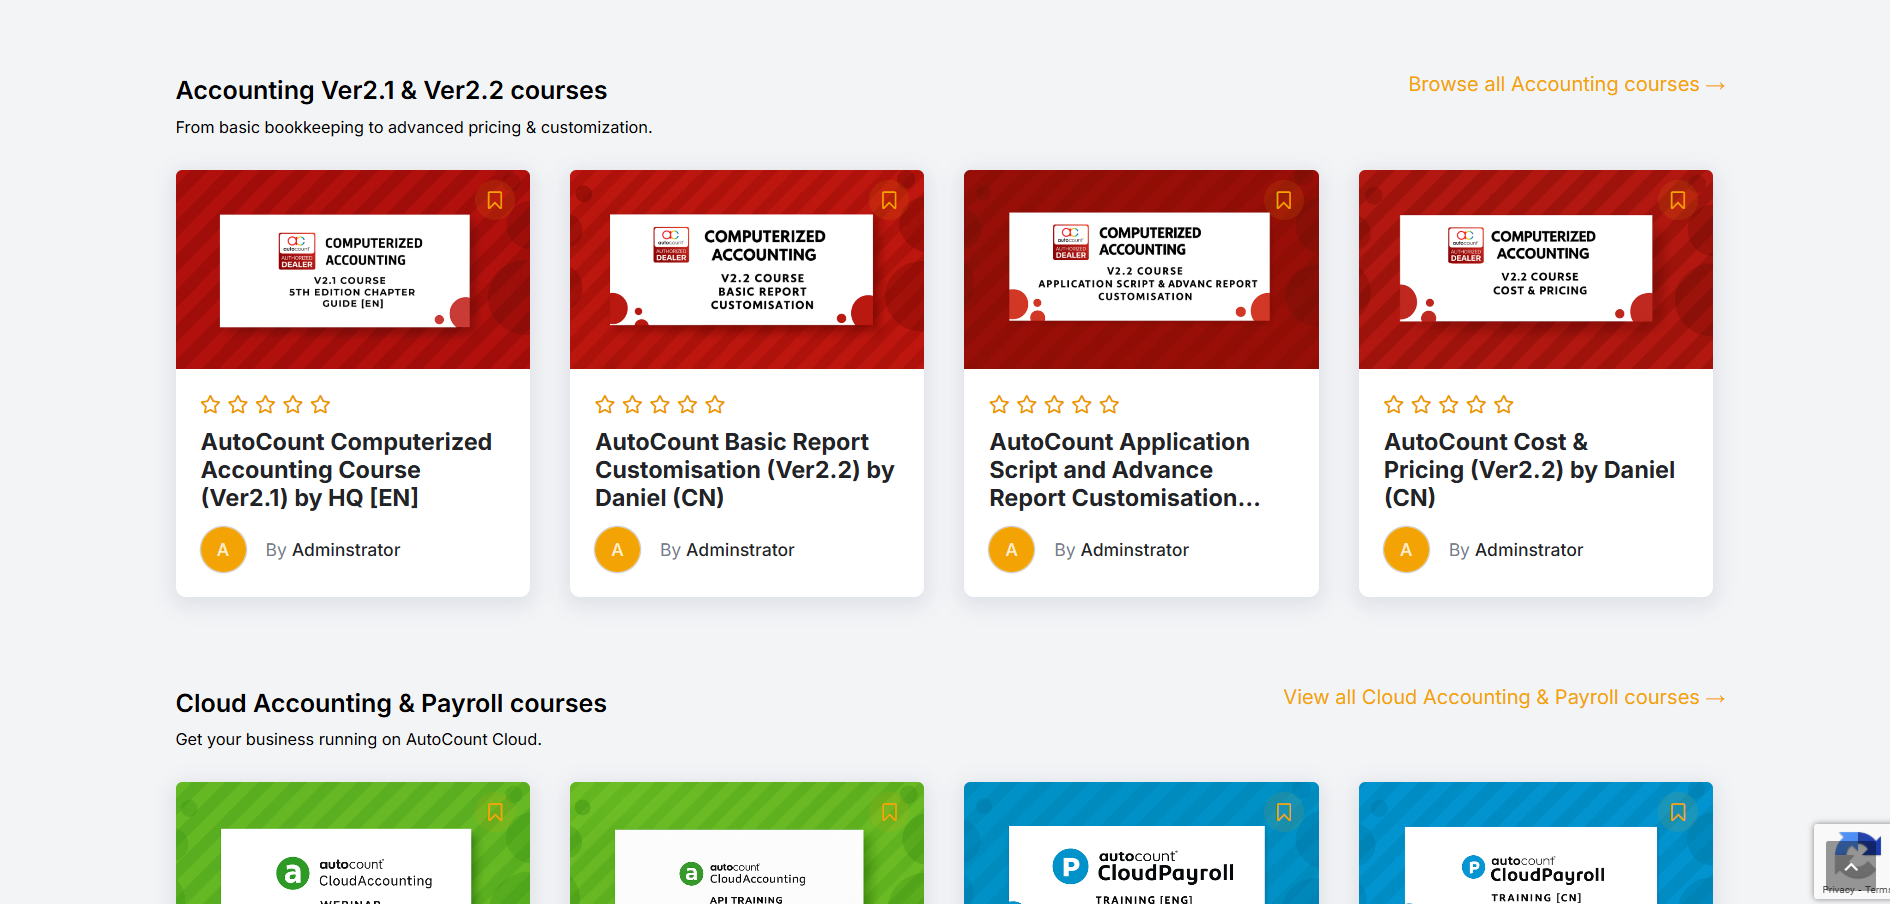This screenshot has width=1890, height=904.
Task: Bookmark the green CloudAccounting webinar card
Action: pos(495,813)
